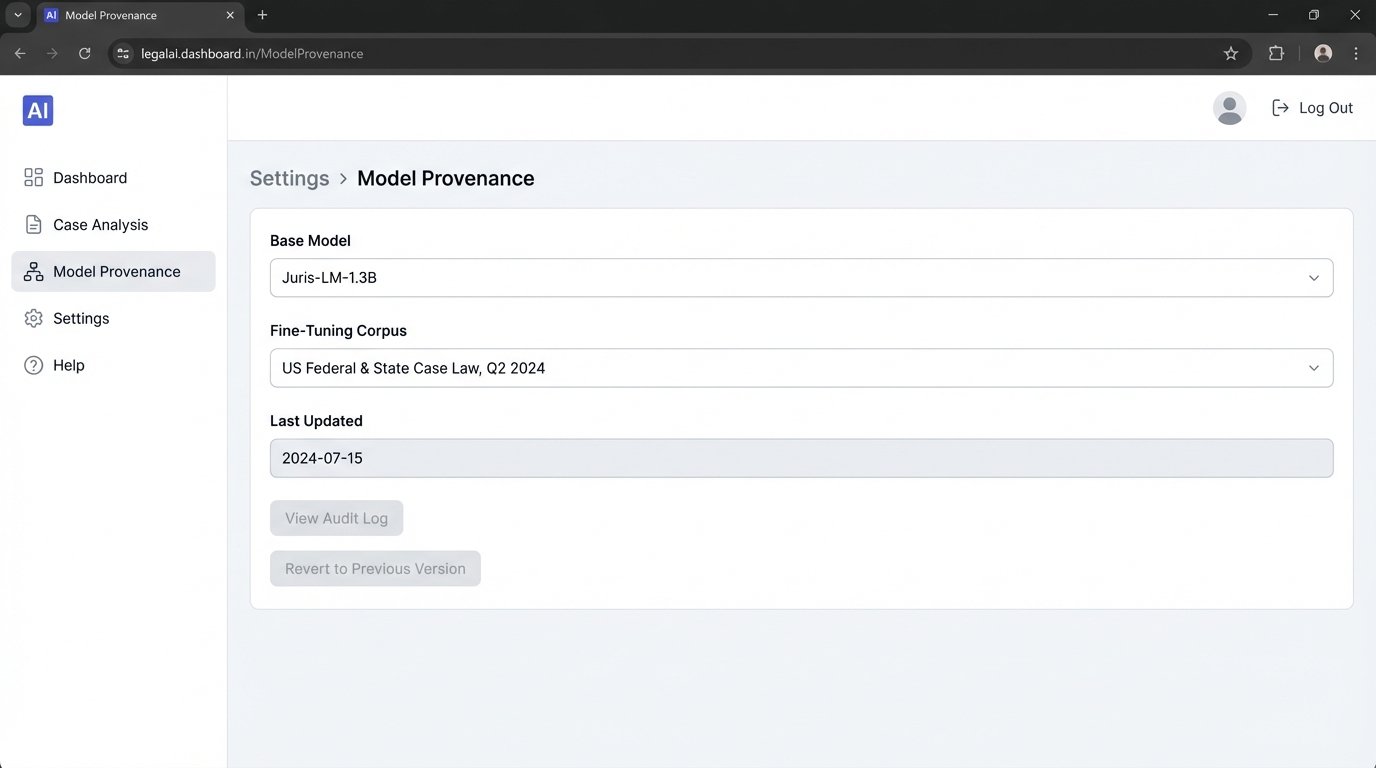Open the tab search dropdown arrow
This screenshot has width=1376, height=768.
(18, 15)
